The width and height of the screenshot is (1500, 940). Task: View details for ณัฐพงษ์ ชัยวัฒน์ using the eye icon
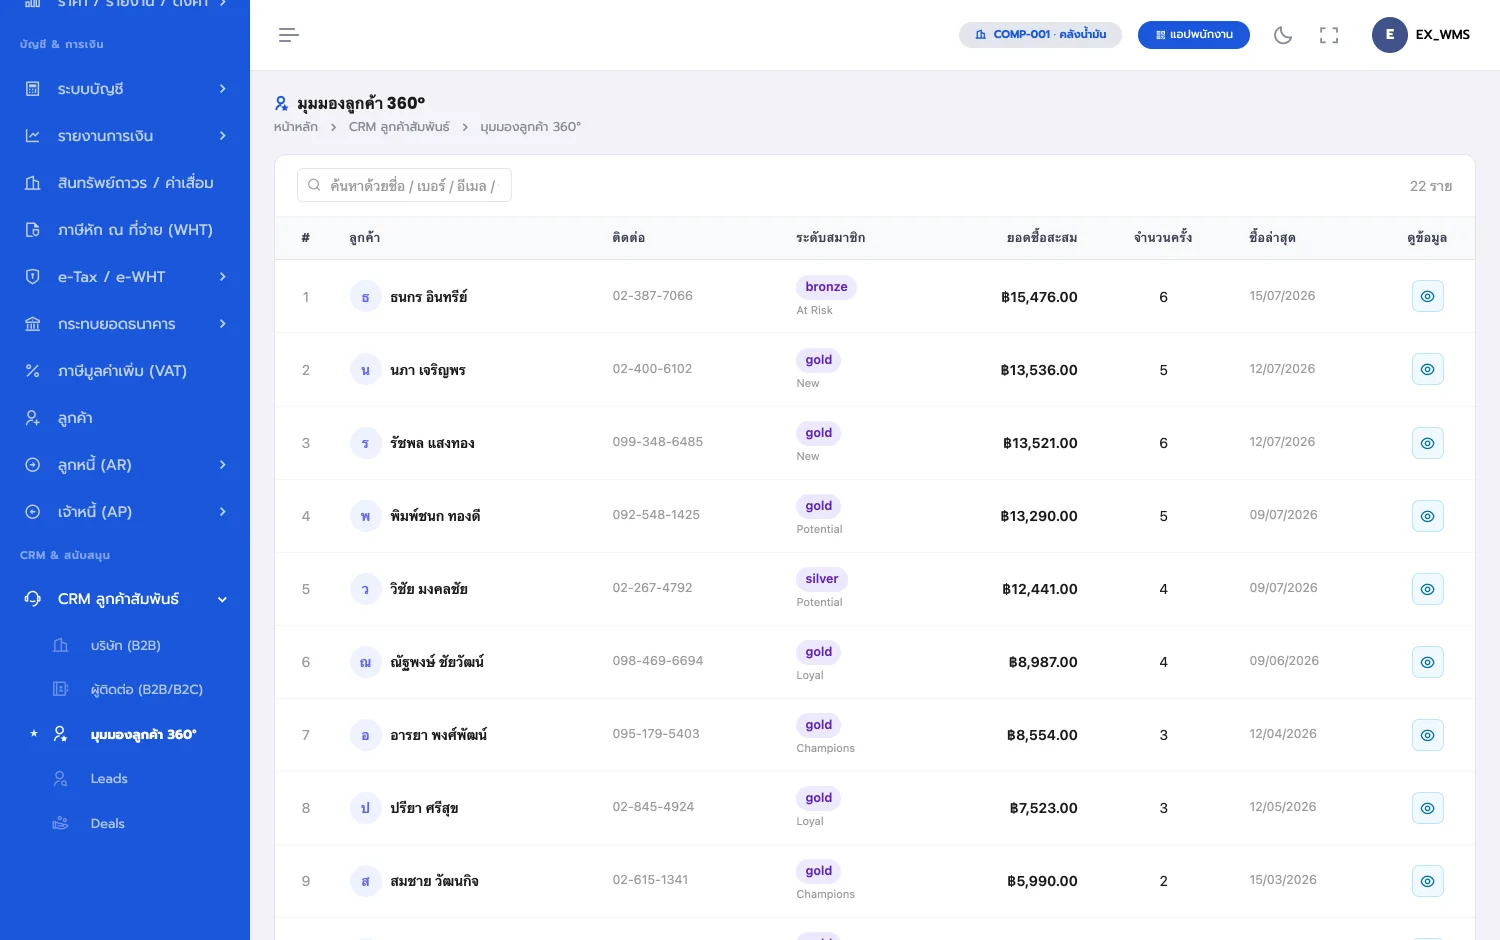point(1428,662)
